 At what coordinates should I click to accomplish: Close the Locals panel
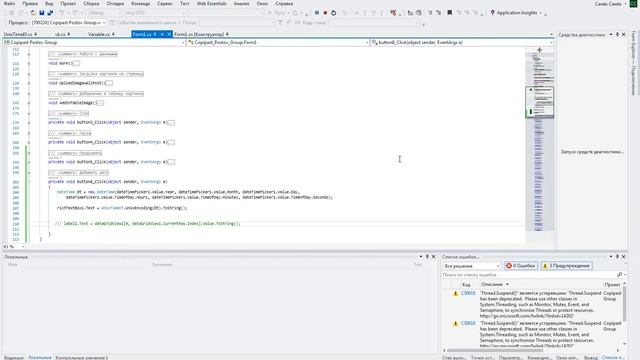(433, 257)
